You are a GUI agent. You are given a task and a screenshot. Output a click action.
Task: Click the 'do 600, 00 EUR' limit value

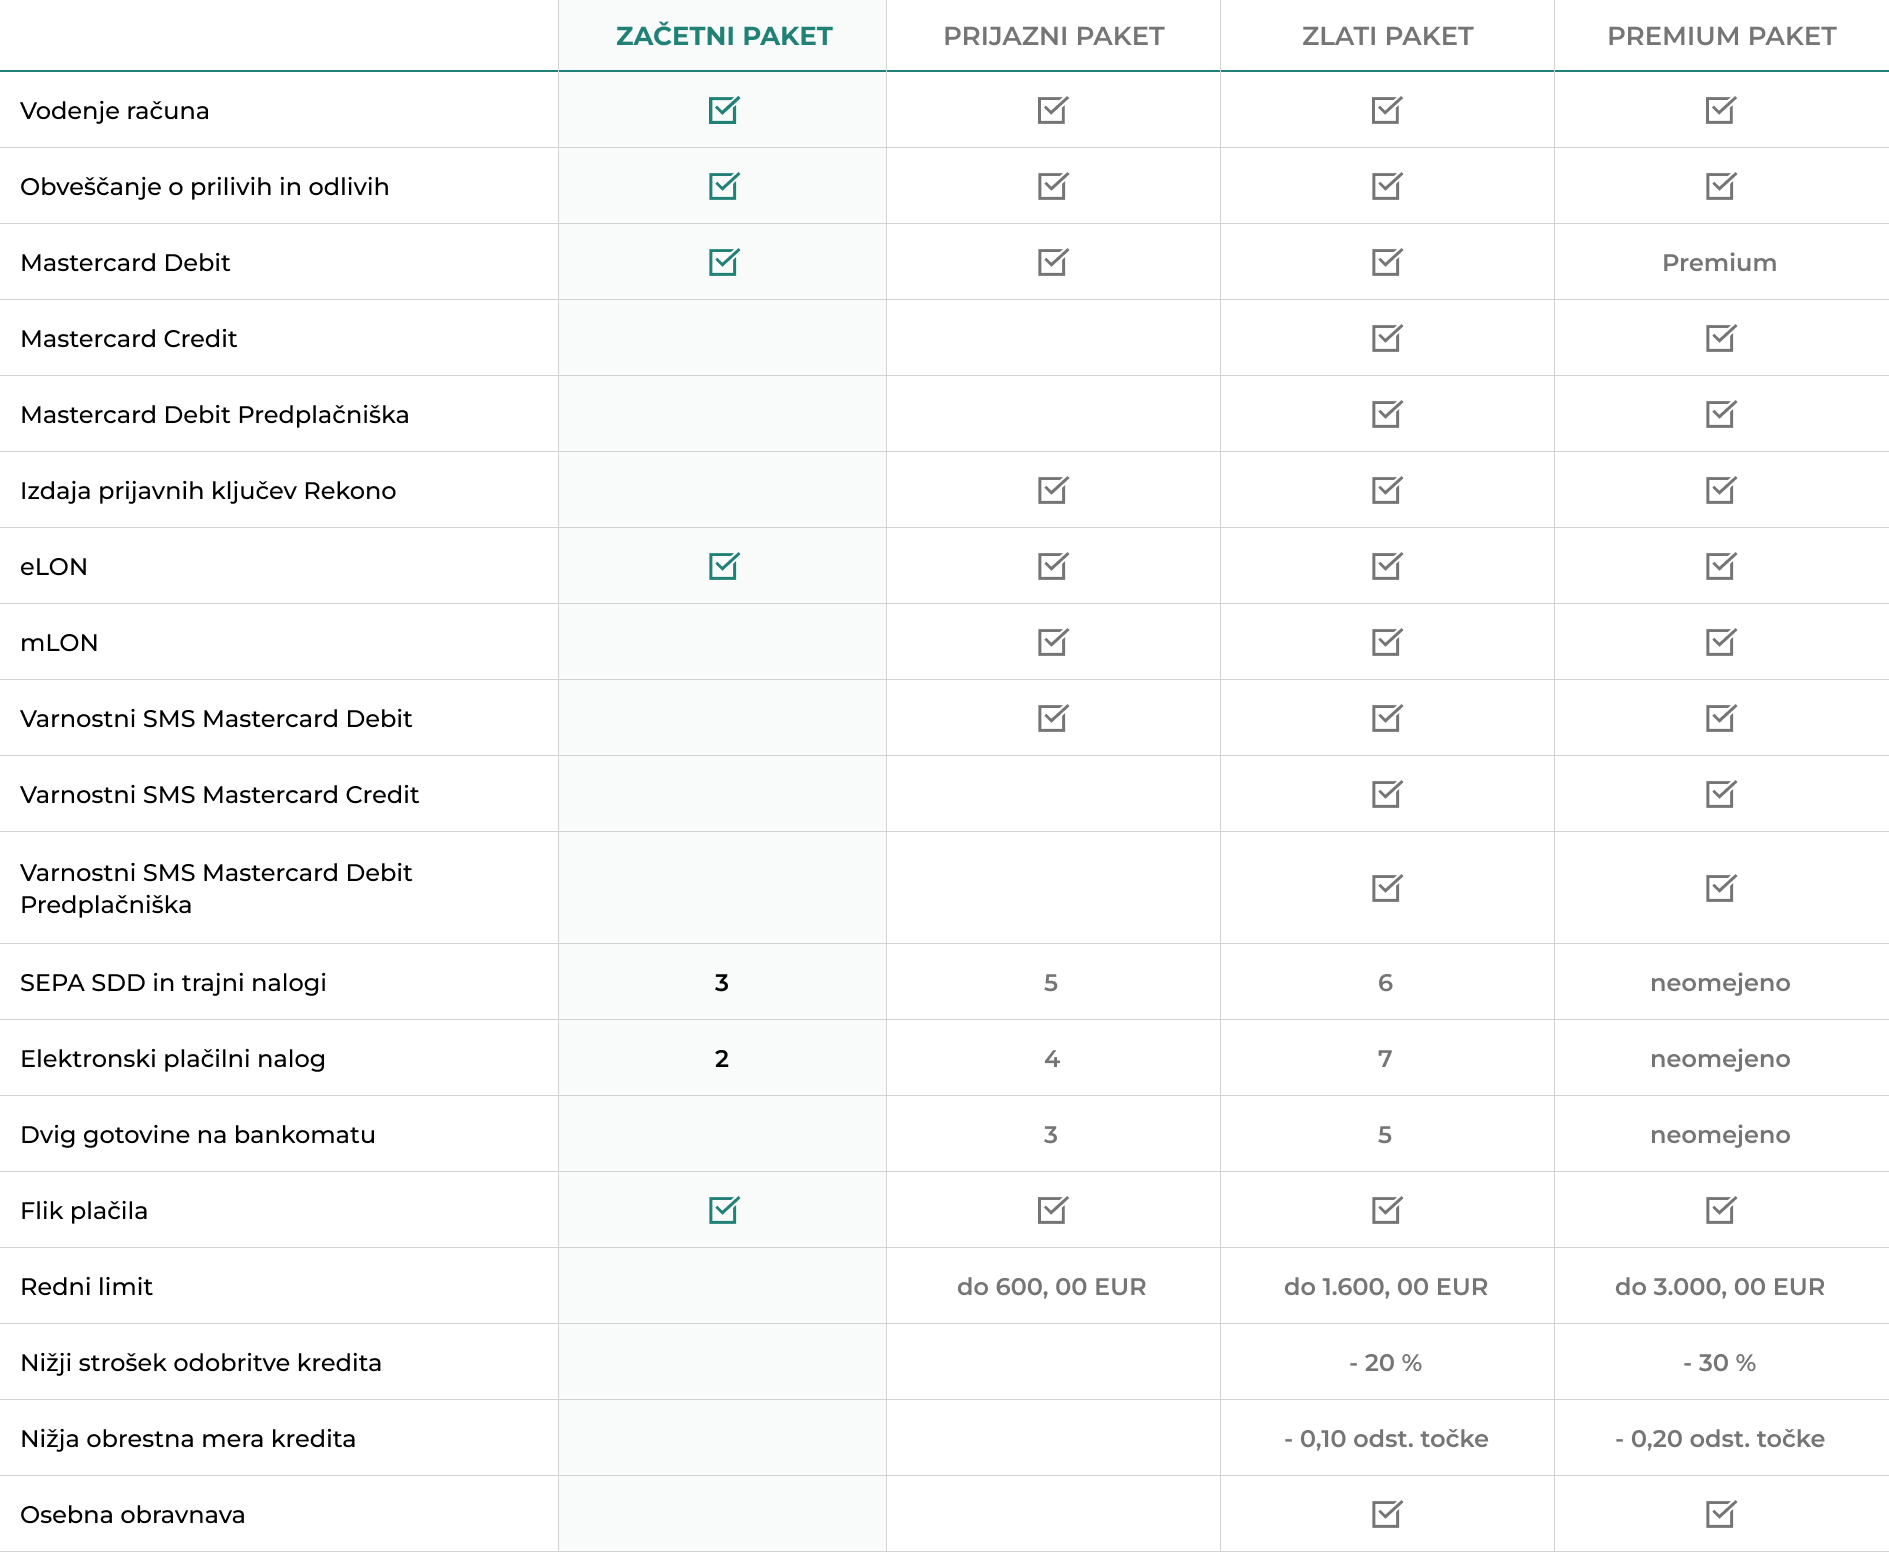1051,1287
